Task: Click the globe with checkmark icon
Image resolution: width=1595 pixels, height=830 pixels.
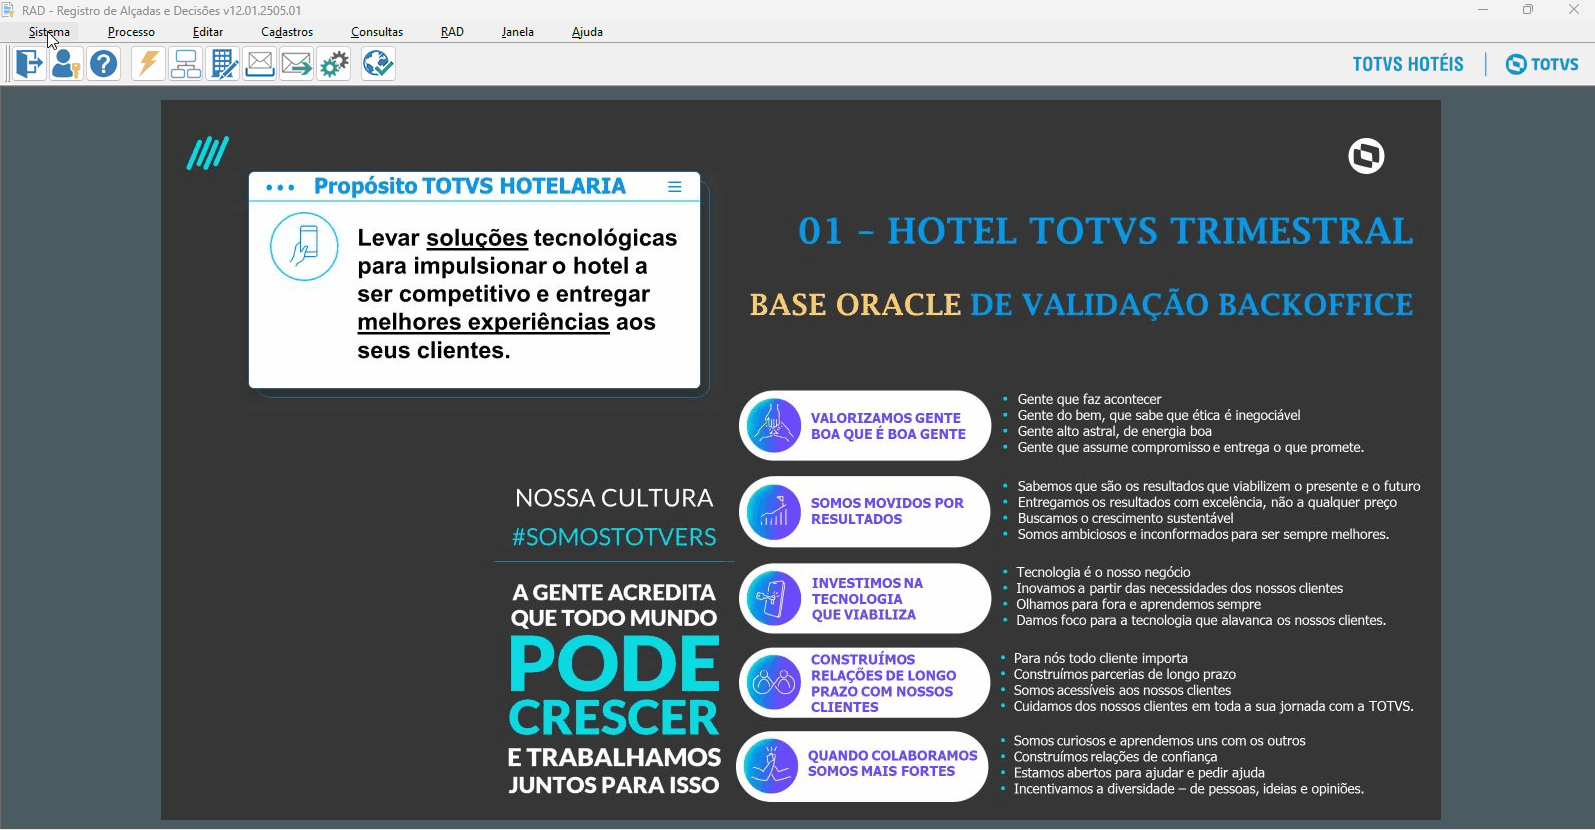Action: click(x=378, y=64)
